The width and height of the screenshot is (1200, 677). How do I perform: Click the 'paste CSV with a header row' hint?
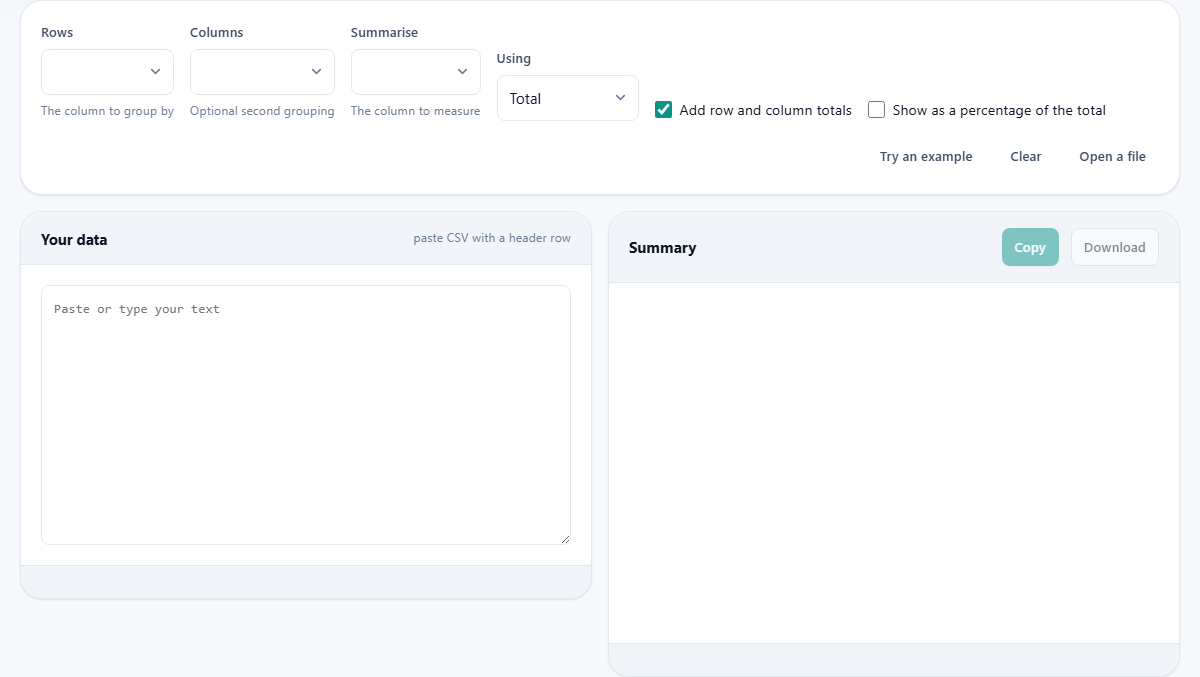(x=492, y=239)
